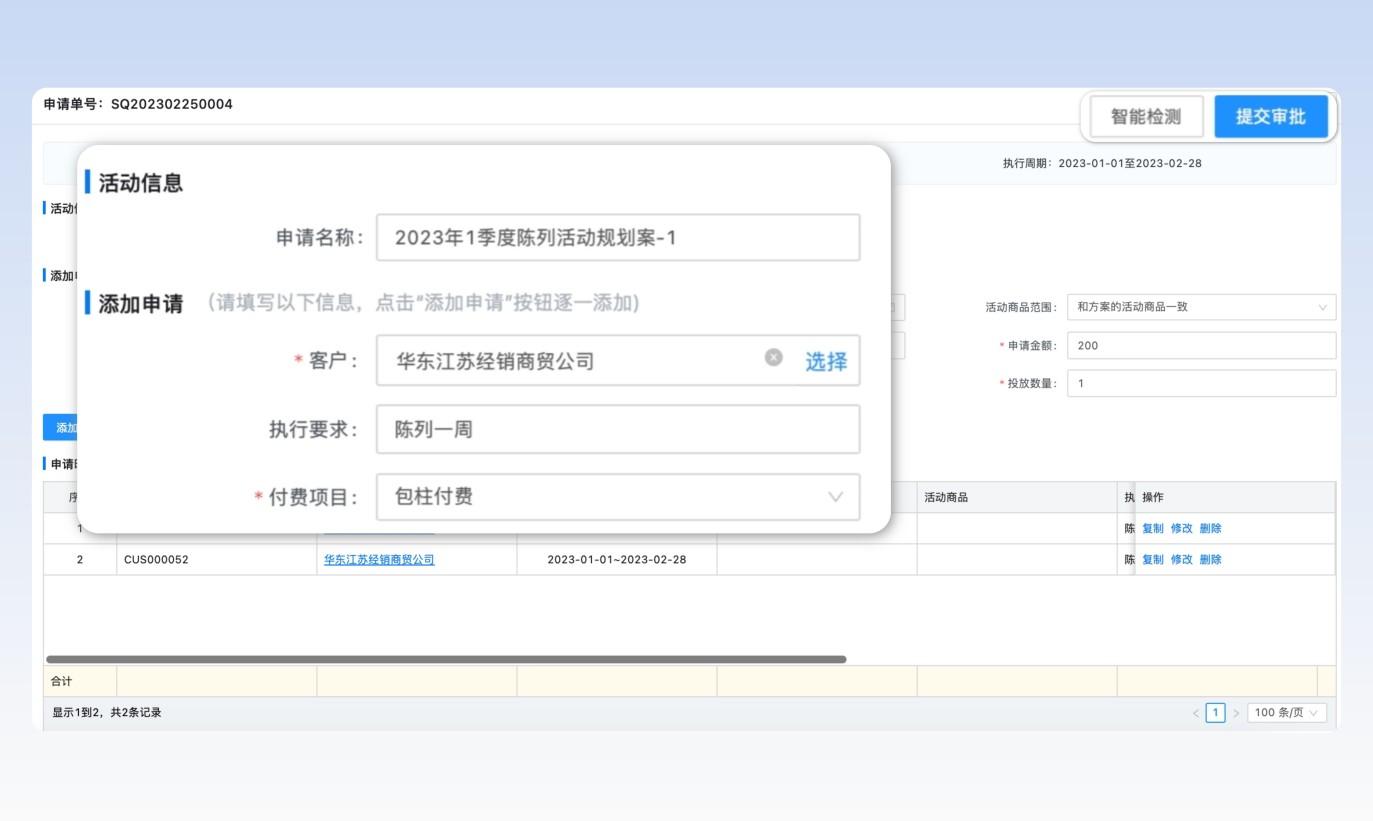Open the 付费项目 dropdown via its chevron arrow
The height and width of the screenshot is (821, 1373).
coord(836,497)
